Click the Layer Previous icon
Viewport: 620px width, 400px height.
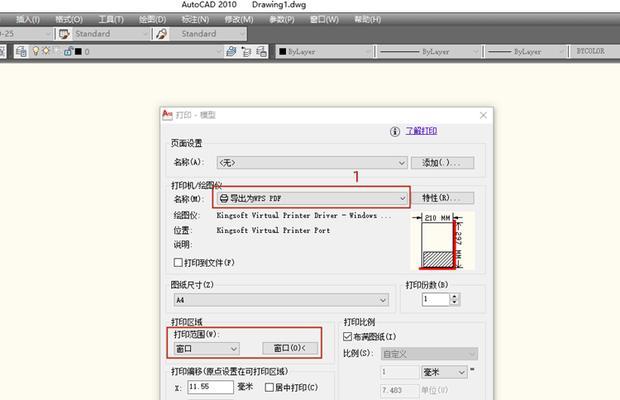tap(246, 51)
